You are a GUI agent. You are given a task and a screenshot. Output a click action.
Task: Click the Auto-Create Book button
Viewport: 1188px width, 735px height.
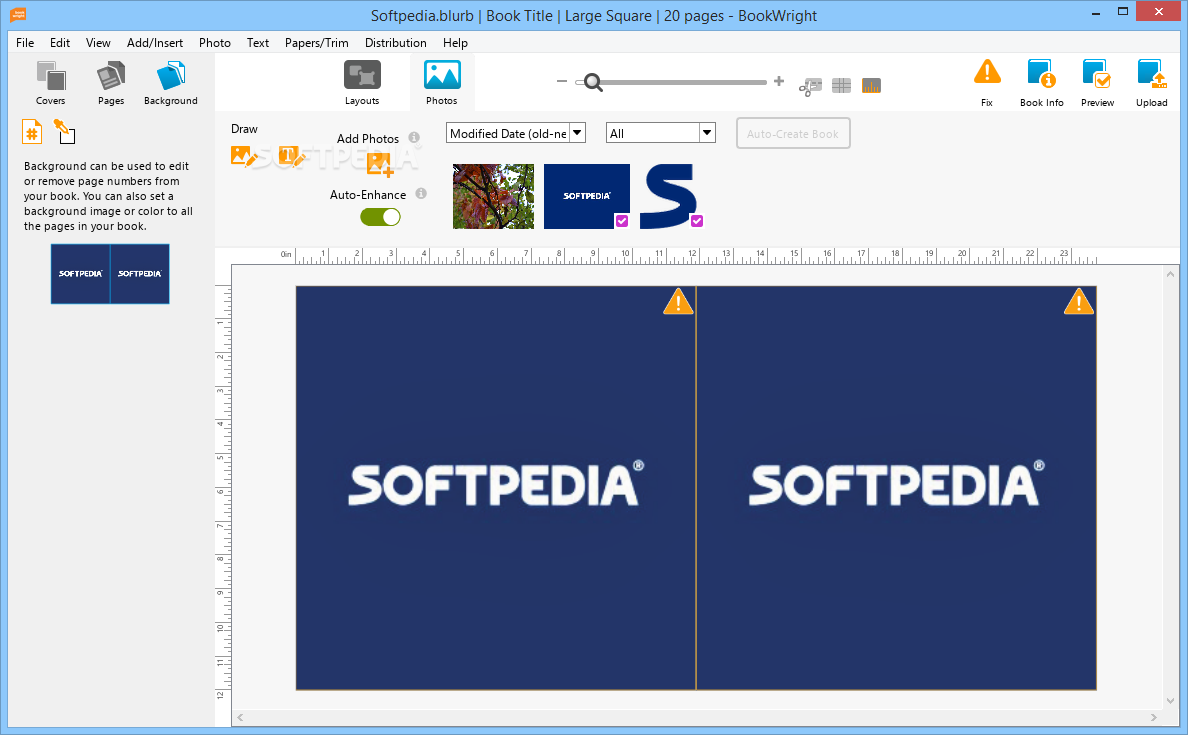pos(793,133)
